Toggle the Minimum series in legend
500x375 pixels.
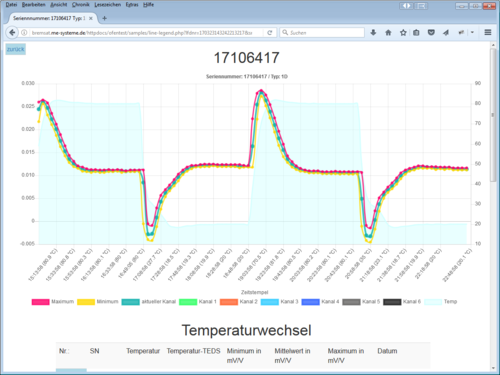(x=98, y=302)
